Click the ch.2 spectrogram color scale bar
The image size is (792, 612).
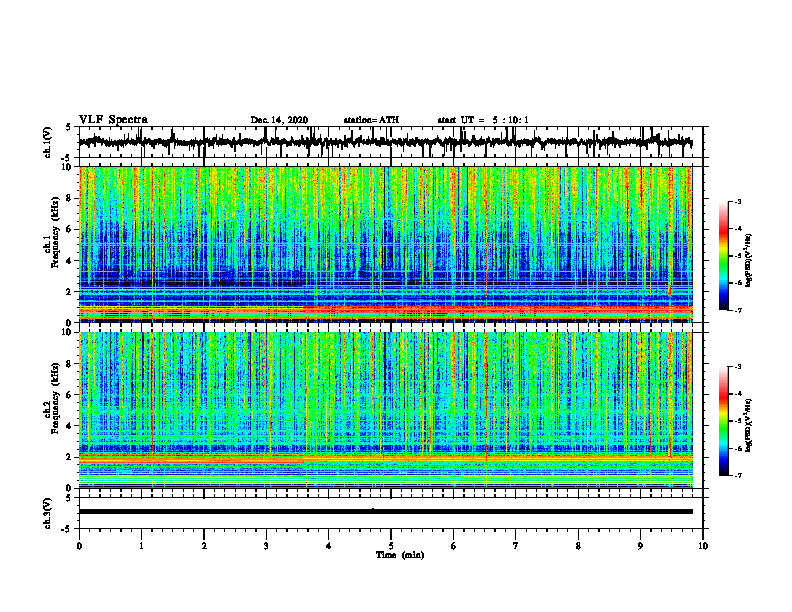click(724, 421)
